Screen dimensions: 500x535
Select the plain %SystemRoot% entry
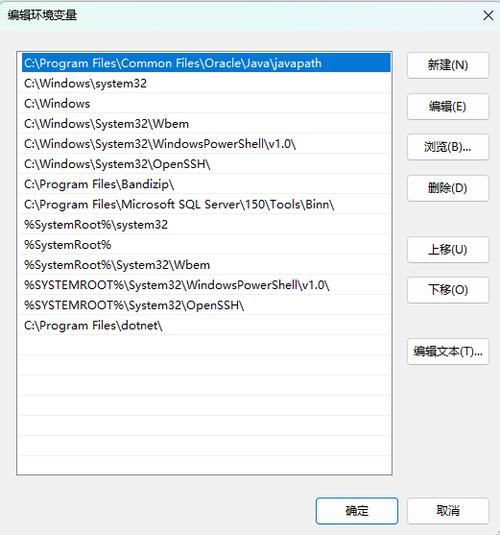pyautogui.click(x=206, y=245)
